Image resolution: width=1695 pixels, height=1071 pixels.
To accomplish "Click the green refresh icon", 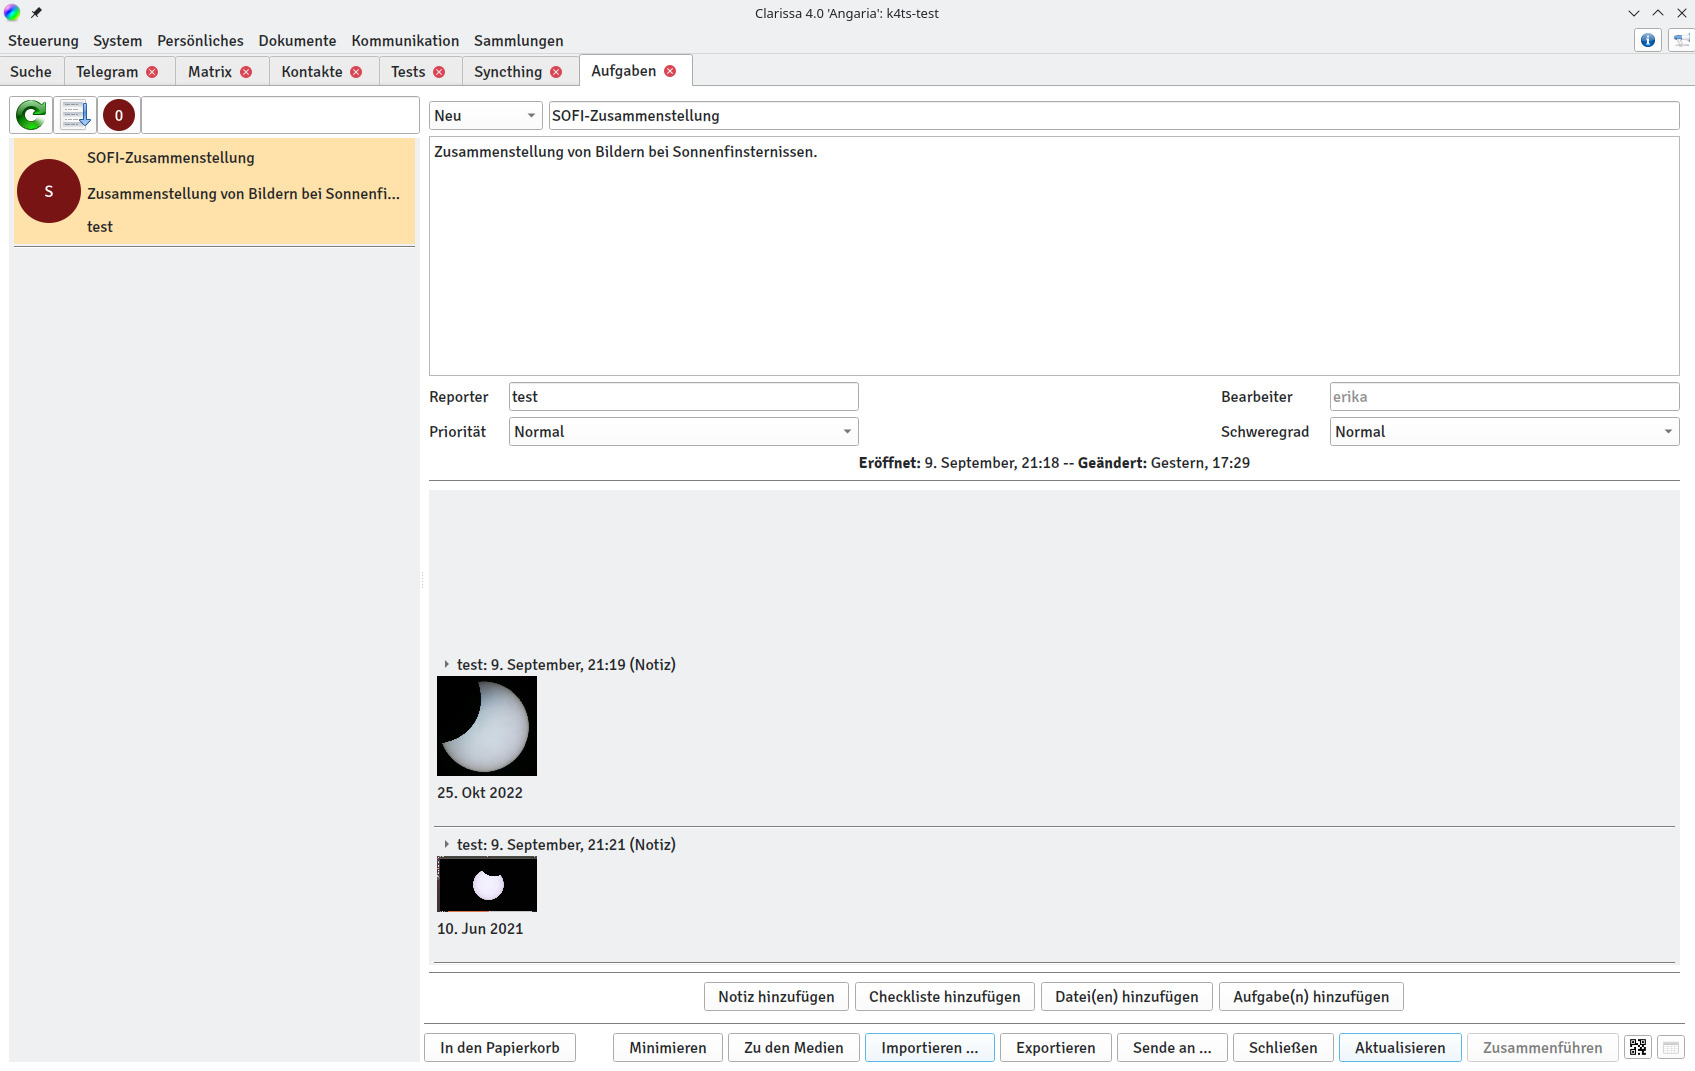I will coord(31,115).
